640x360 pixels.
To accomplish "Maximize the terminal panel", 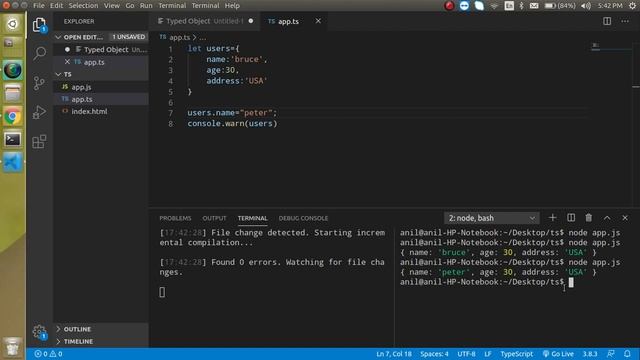I will pos(607,218).
